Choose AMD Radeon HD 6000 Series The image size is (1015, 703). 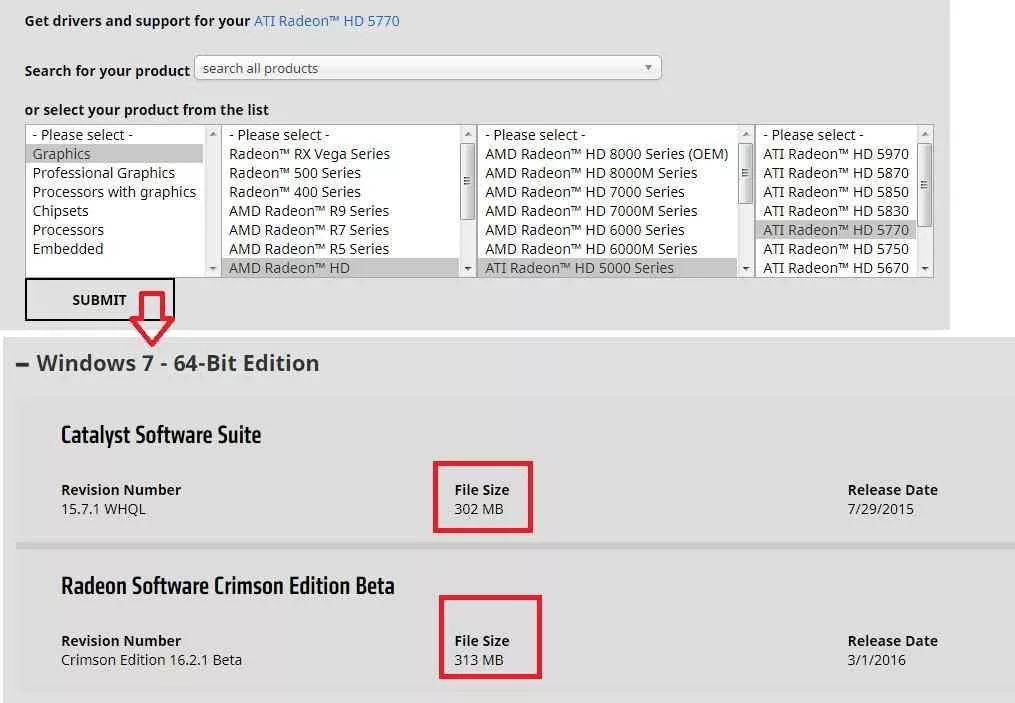point(608,230)
